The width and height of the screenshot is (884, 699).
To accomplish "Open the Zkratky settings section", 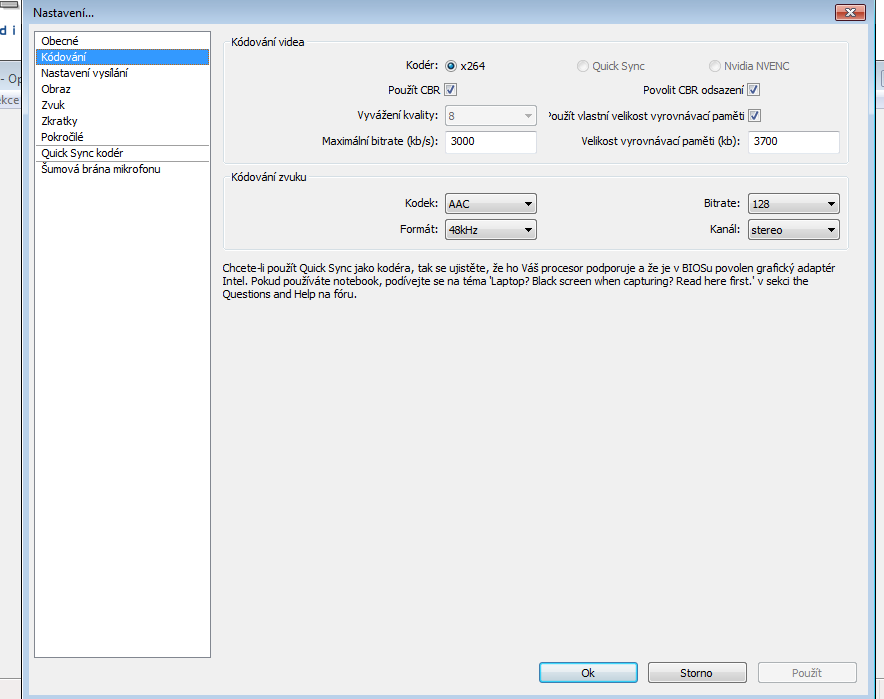I will 59,121.
